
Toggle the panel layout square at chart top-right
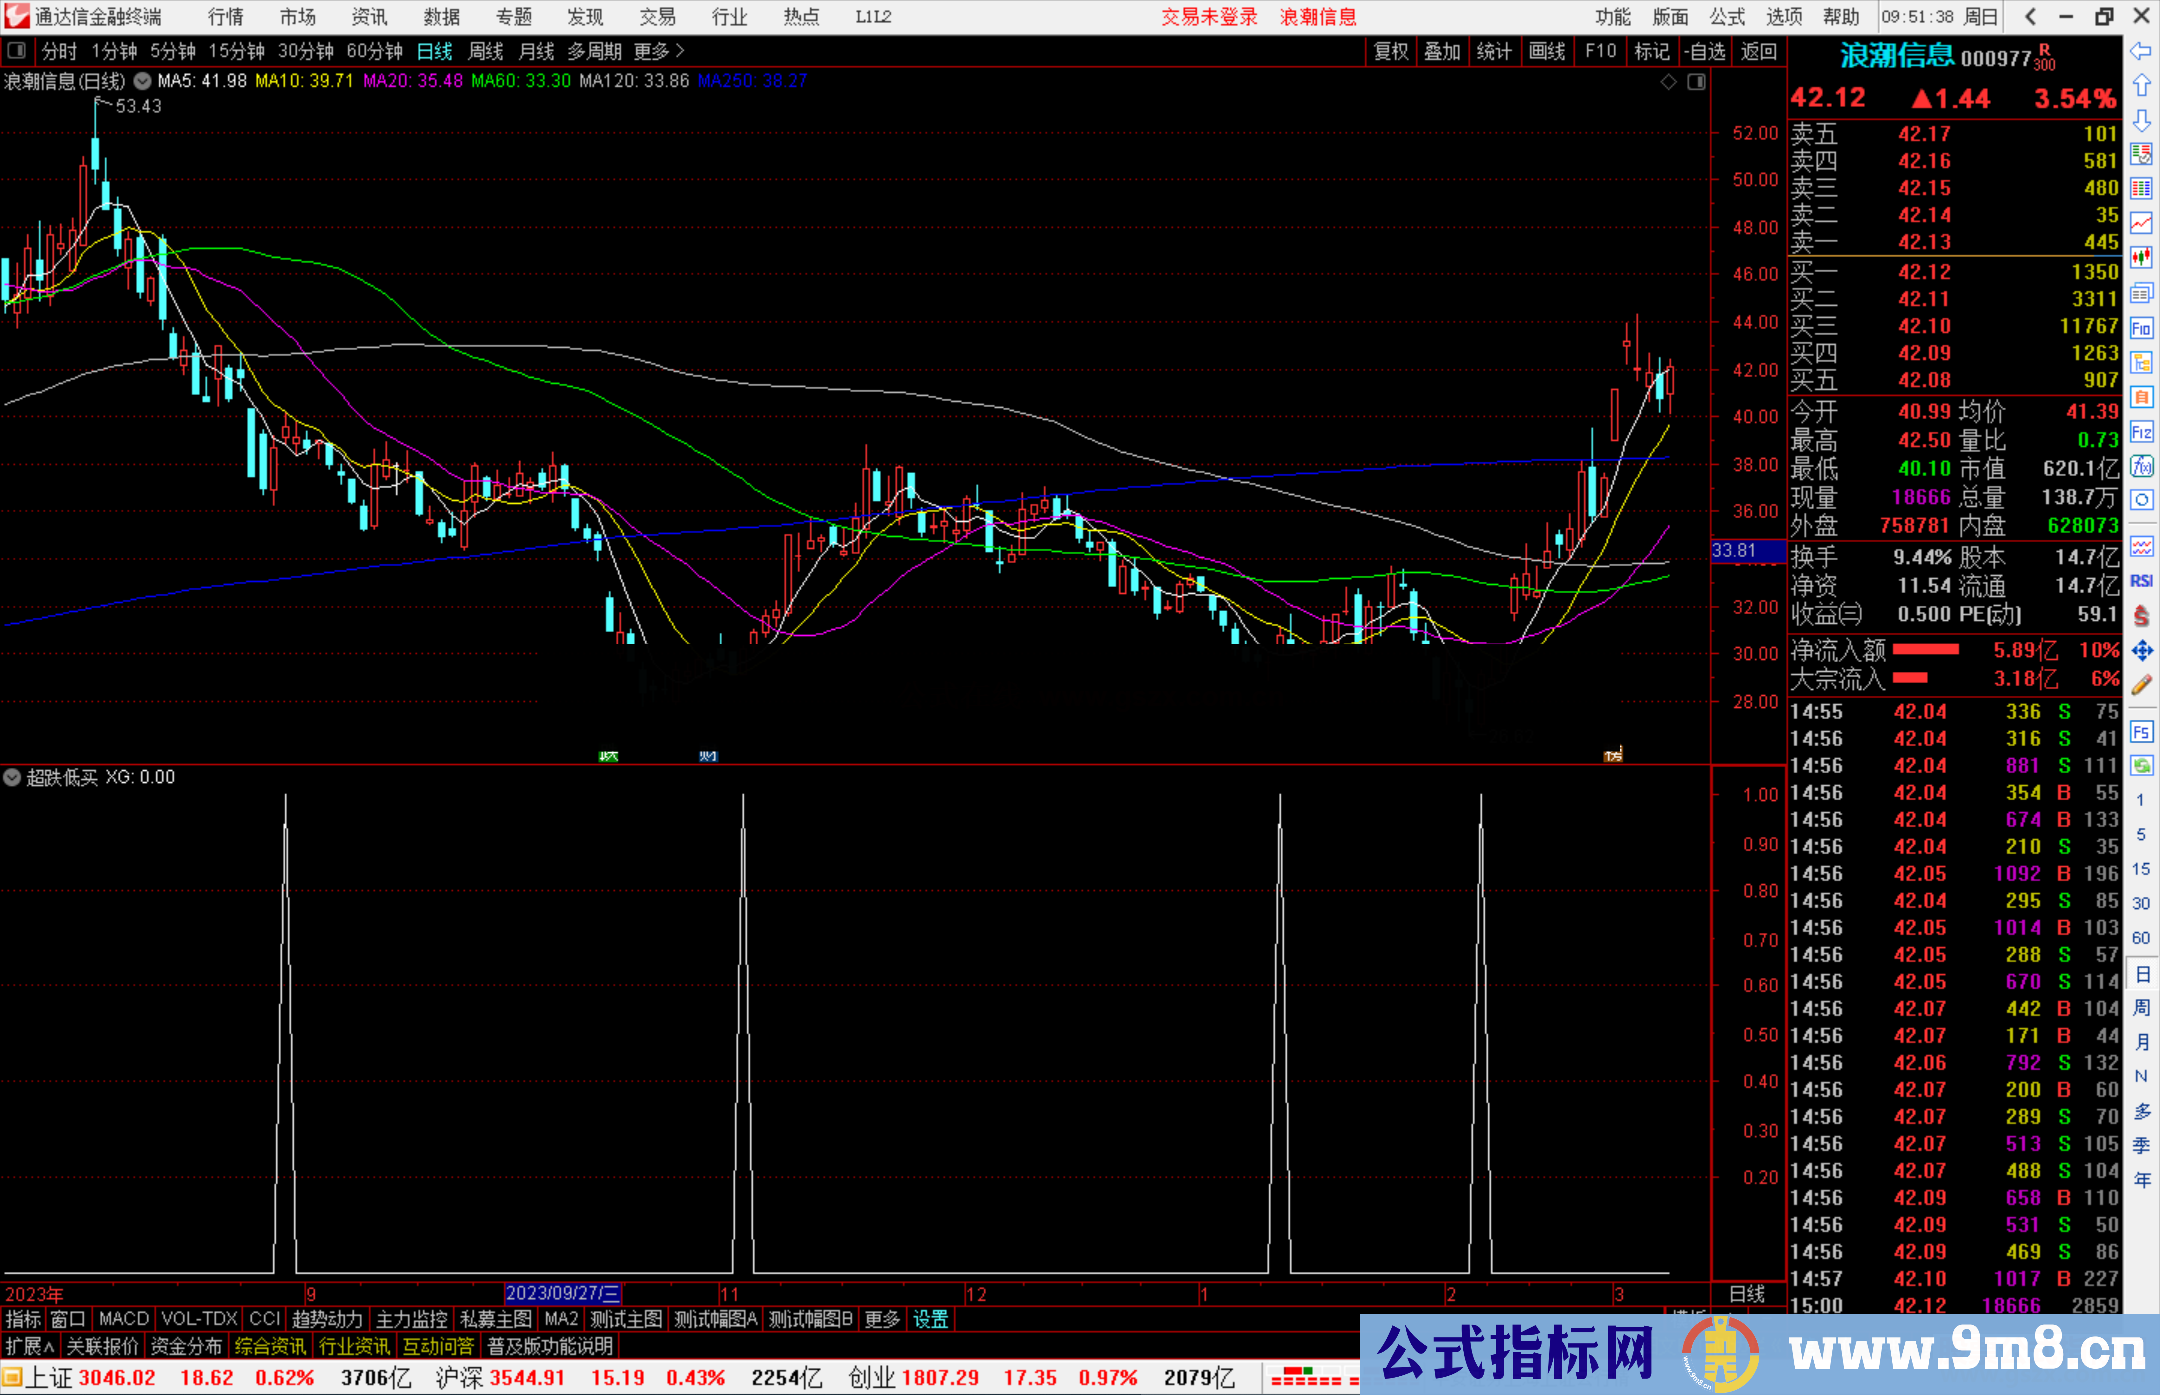pos(1696,82)
